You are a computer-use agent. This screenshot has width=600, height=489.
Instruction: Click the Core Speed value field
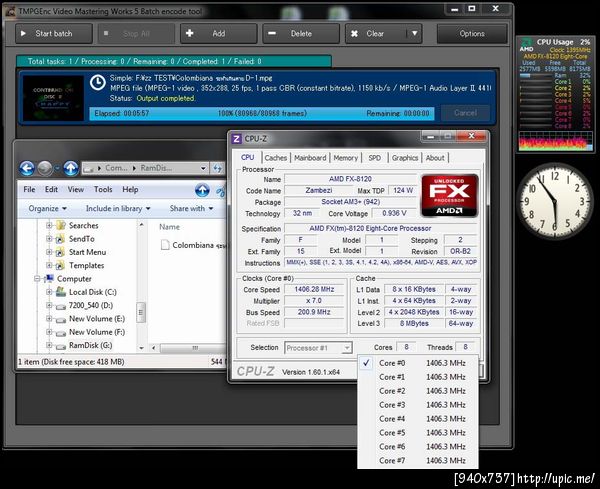pos(314,290)
